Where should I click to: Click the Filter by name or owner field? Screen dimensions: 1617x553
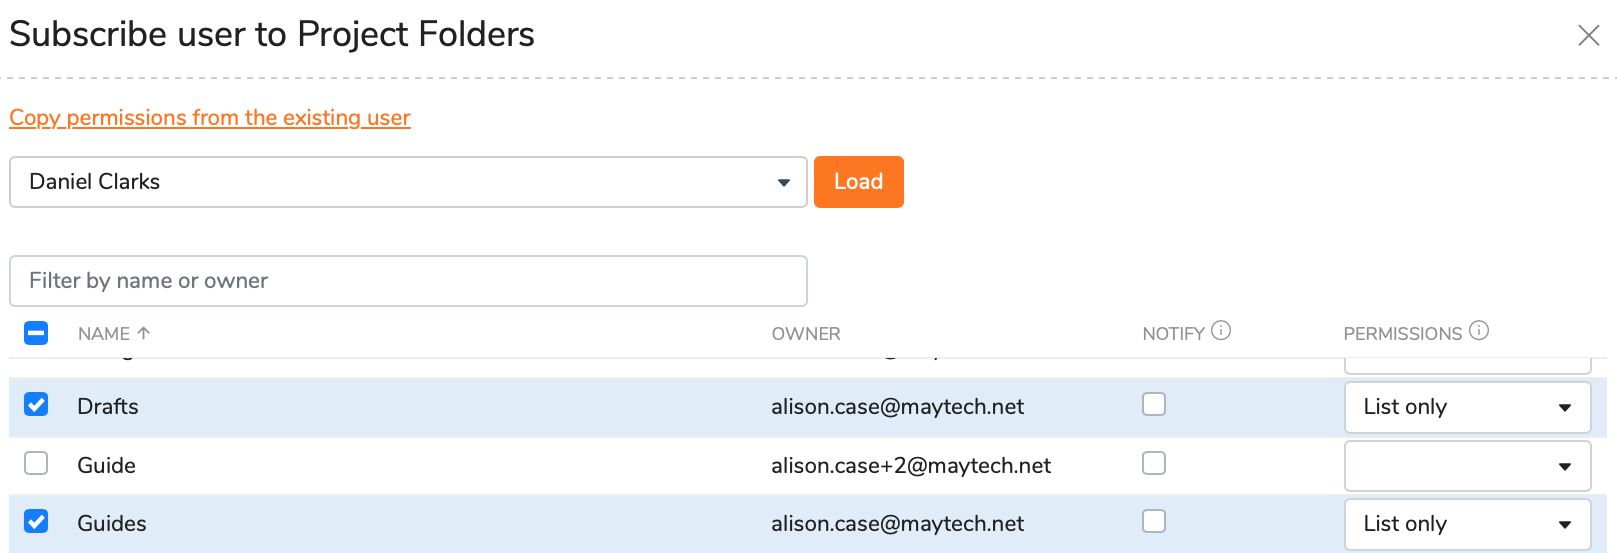click(x=408, y=281)
